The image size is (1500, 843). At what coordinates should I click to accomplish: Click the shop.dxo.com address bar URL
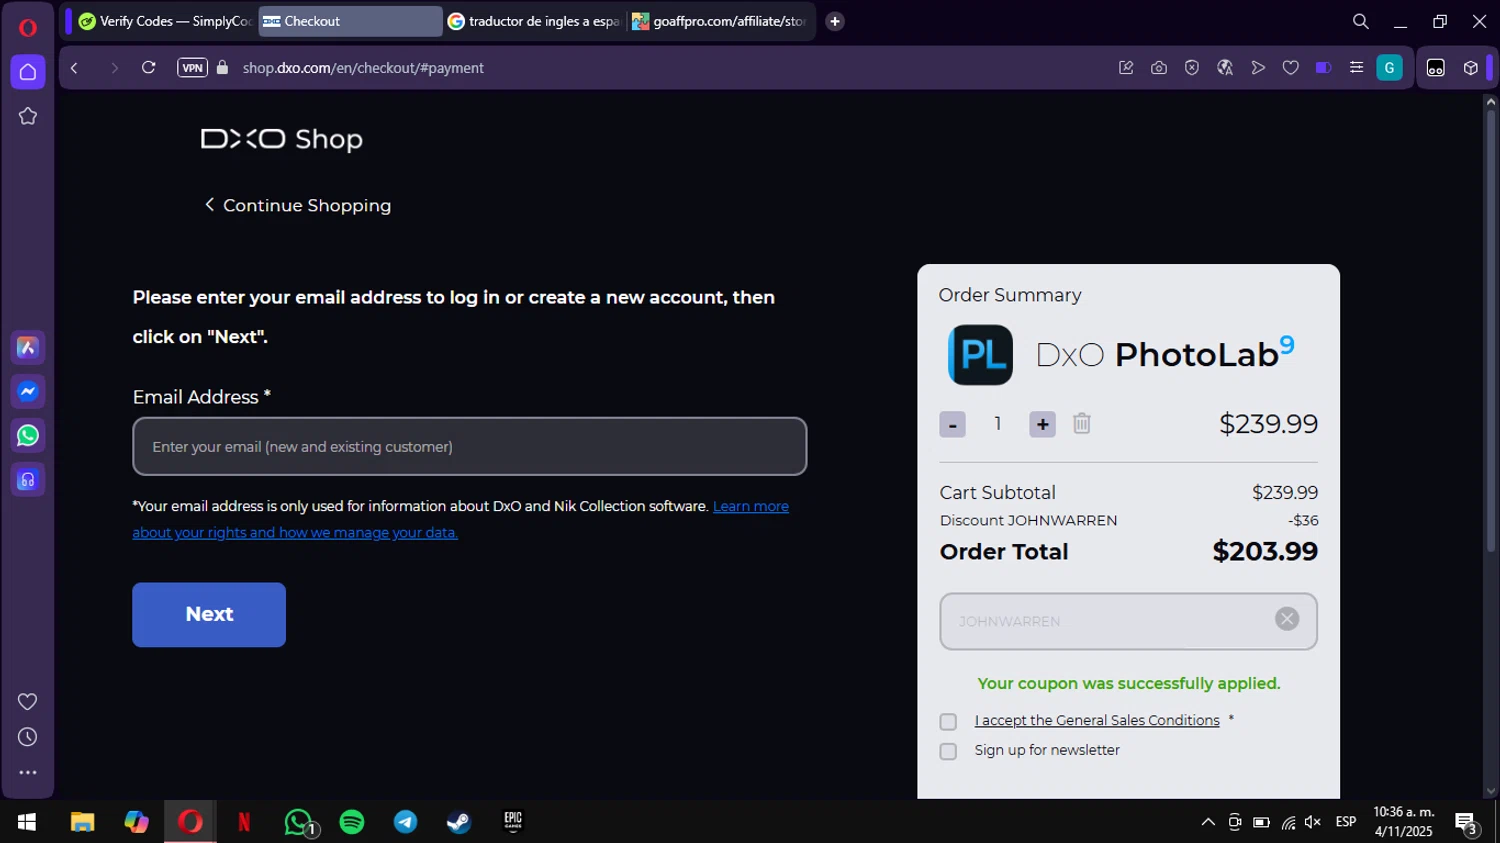click(x=363, y=68)
